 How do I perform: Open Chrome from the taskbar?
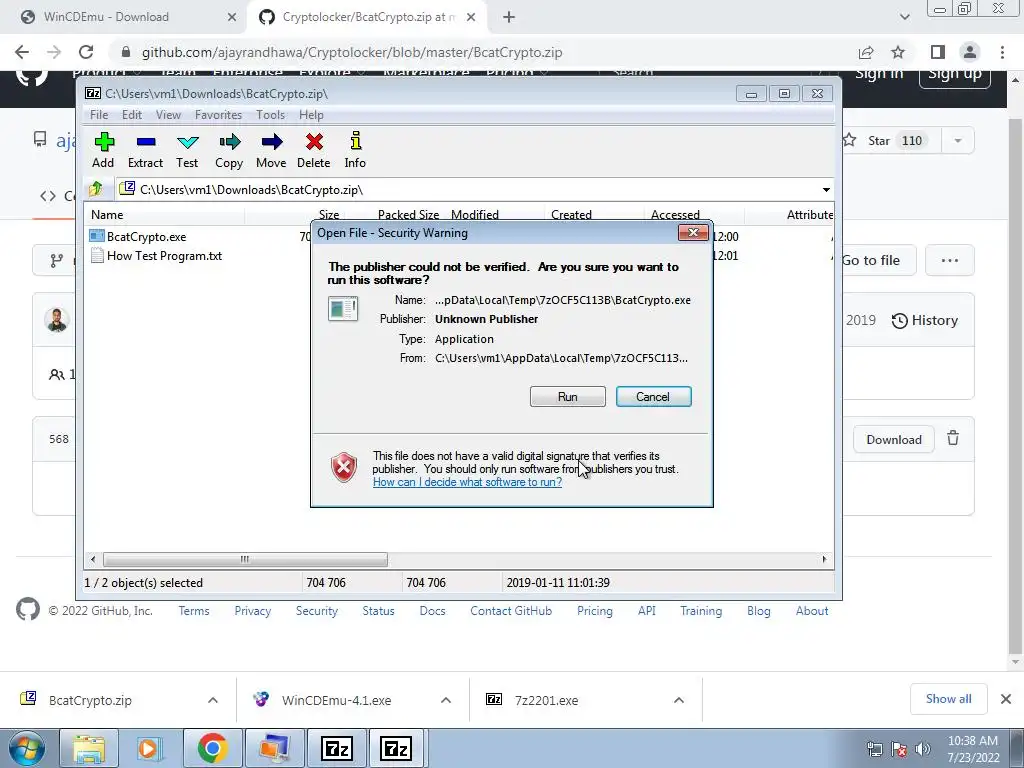(x=212, y=748)
